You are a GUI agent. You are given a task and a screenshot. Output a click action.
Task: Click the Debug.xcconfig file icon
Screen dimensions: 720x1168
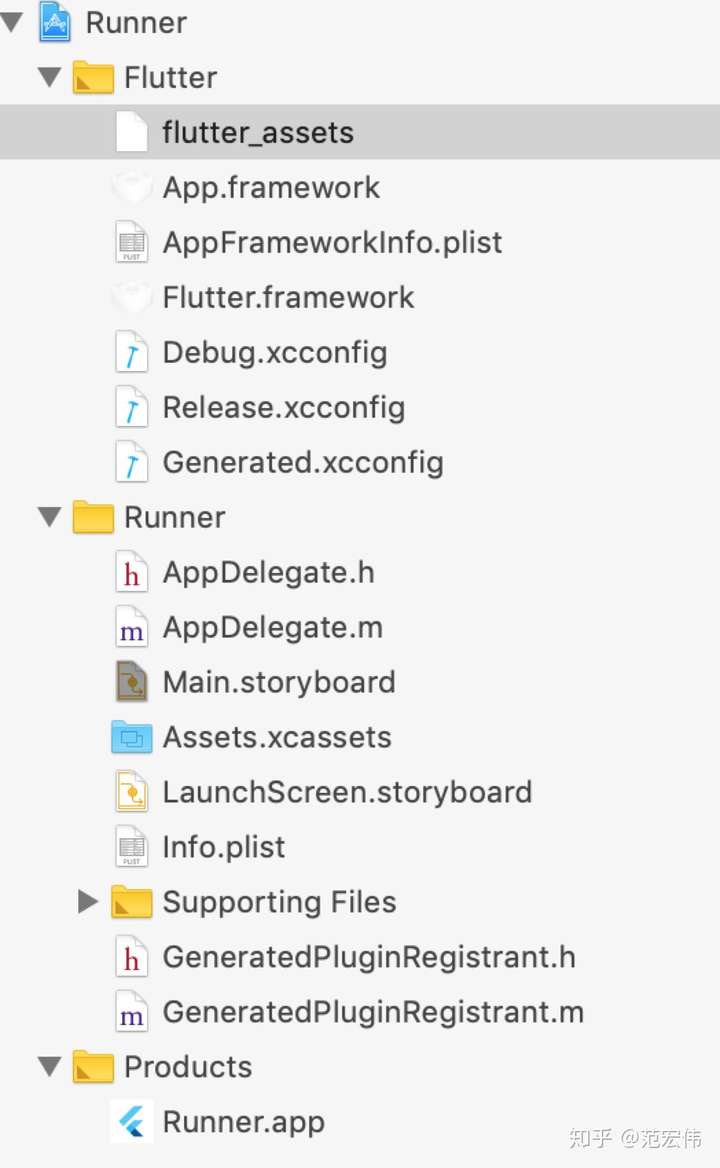[132, 352]
